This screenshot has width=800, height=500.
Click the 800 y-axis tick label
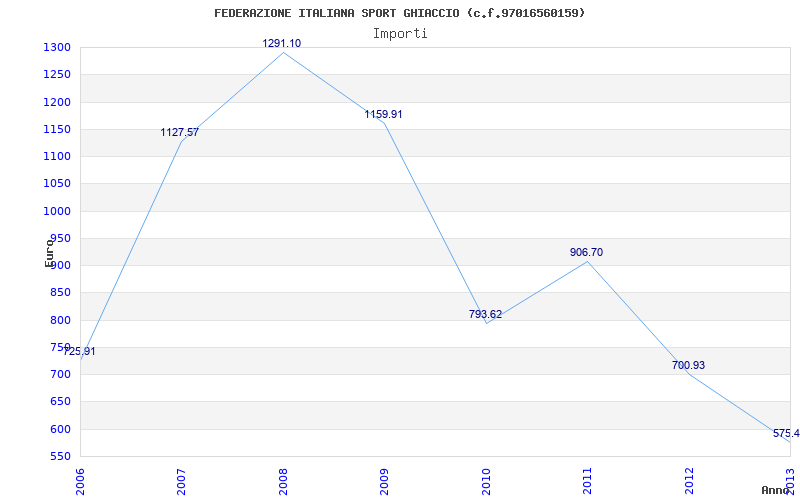(61, 320)
